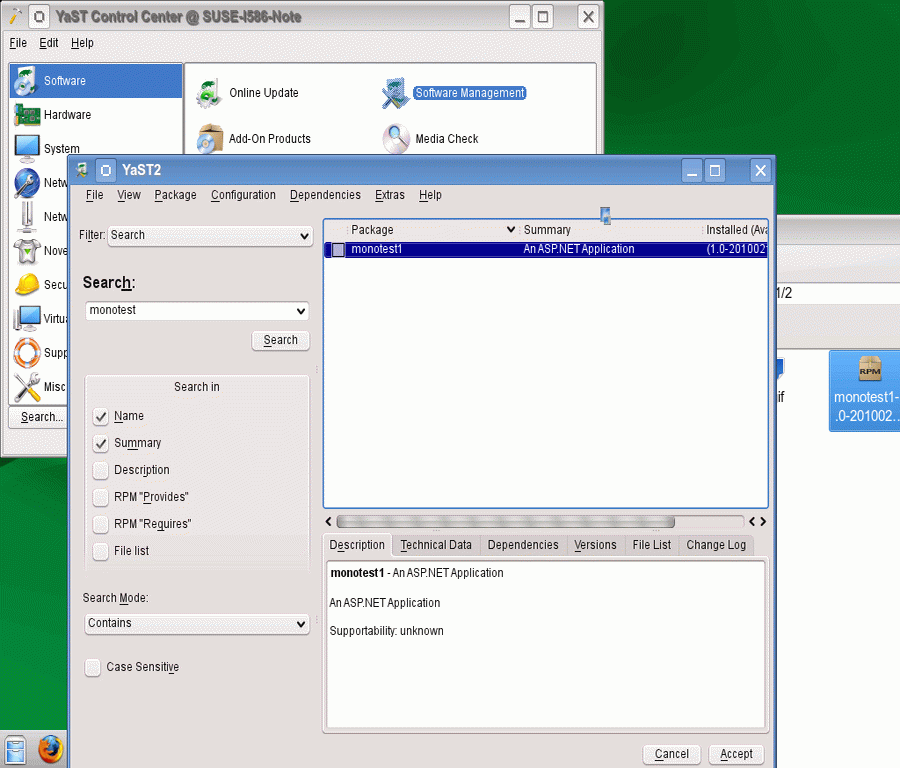The image size is (900, 768).
Task: Click the Support lifebuoy icon in sidebar
Action: [x=26, y=352]
